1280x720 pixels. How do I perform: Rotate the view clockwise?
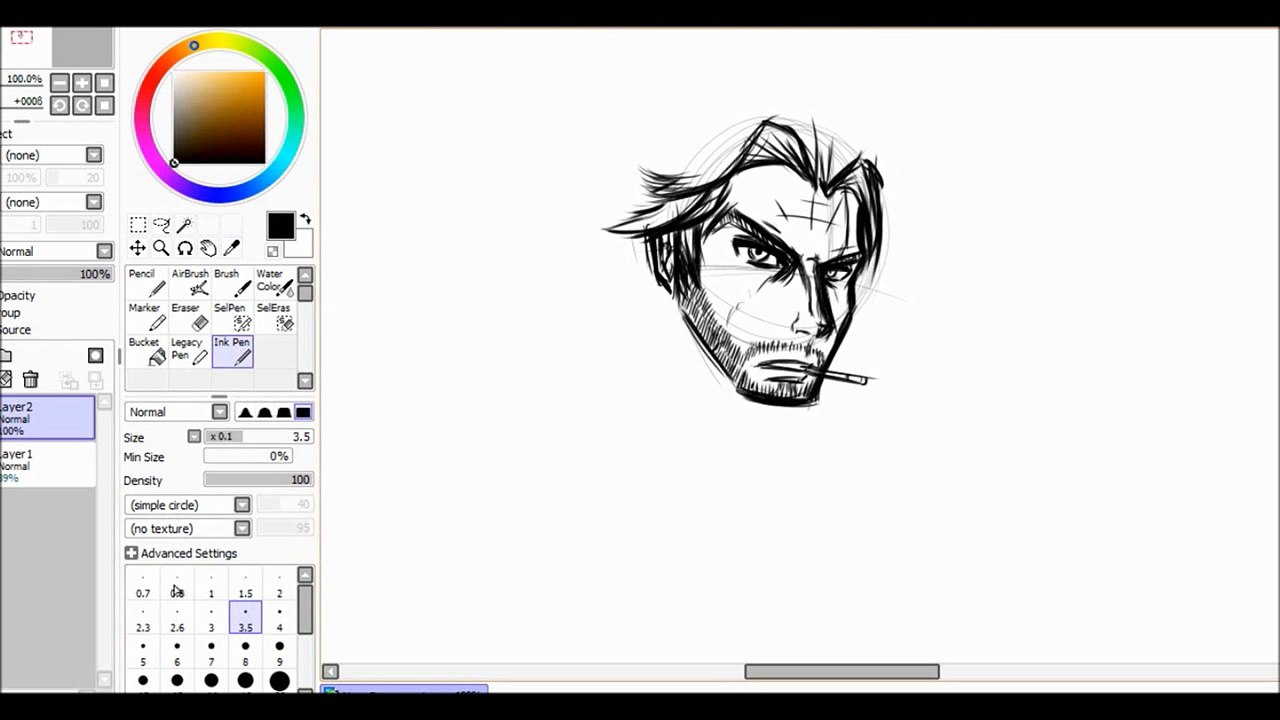82,105
